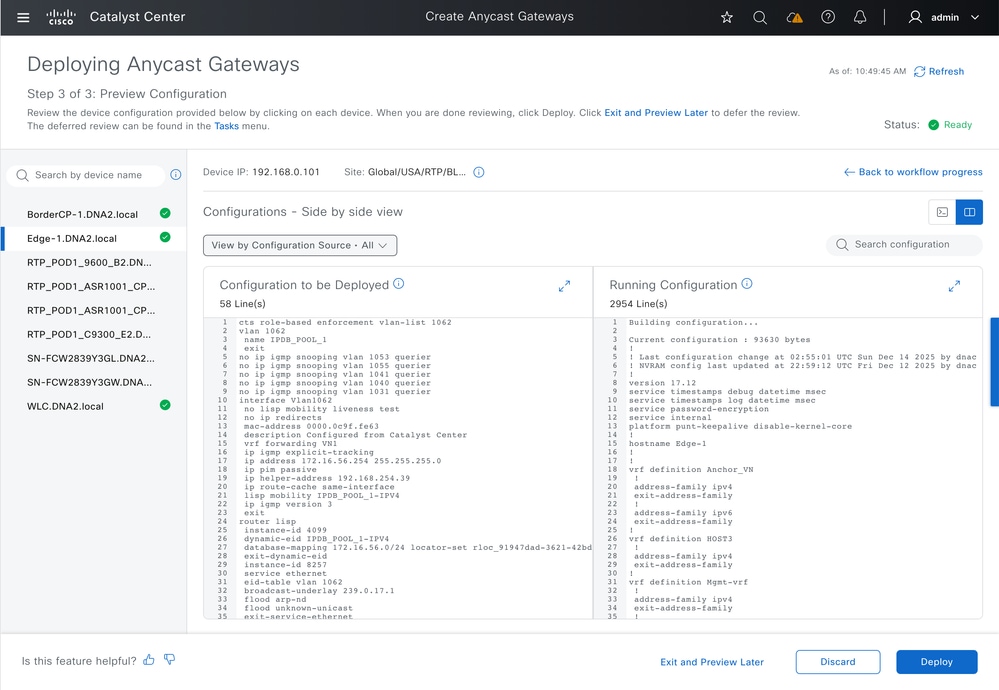
Task: Open global search magnifier icon
Action: (x=759, y=17)
